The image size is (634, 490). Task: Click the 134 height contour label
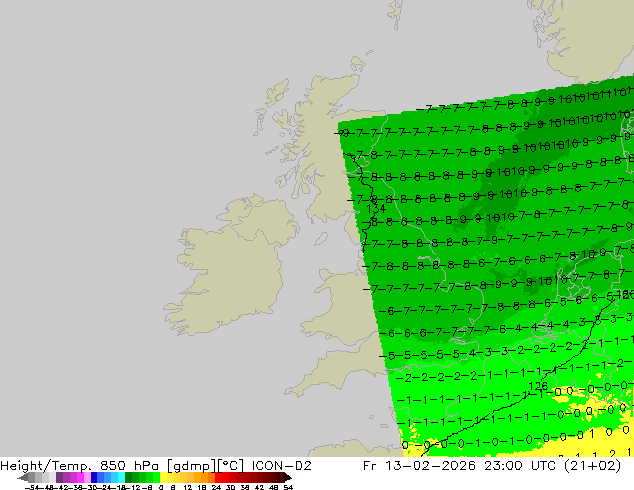coord(376,209)
